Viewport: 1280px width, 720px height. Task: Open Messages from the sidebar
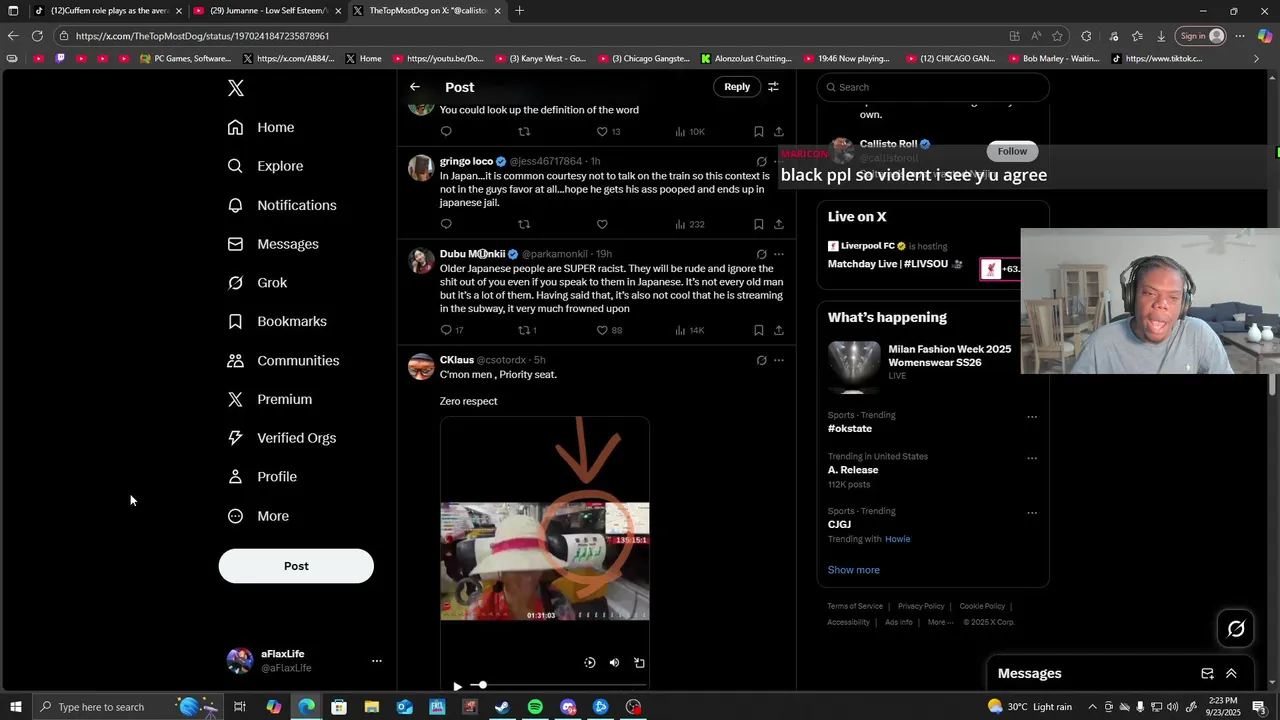point(273,244)
